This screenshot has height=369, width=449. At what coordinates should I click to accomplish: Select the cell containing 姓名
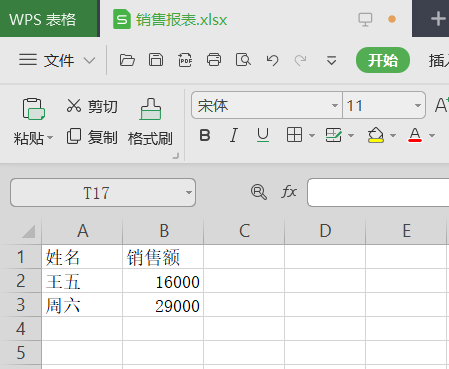click(x=82, y=257)
